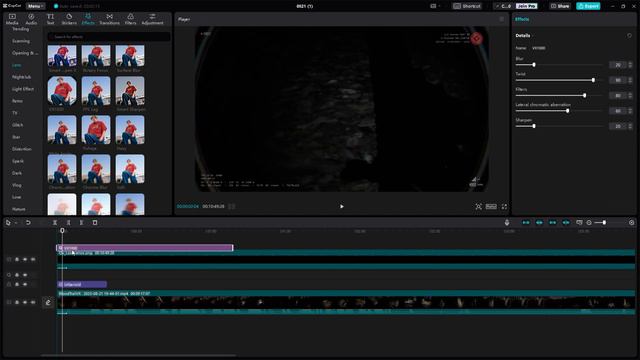The width and height of the screenshot is (640, 360).
Task: Toggle the preview axis
Action: [566, 222]
